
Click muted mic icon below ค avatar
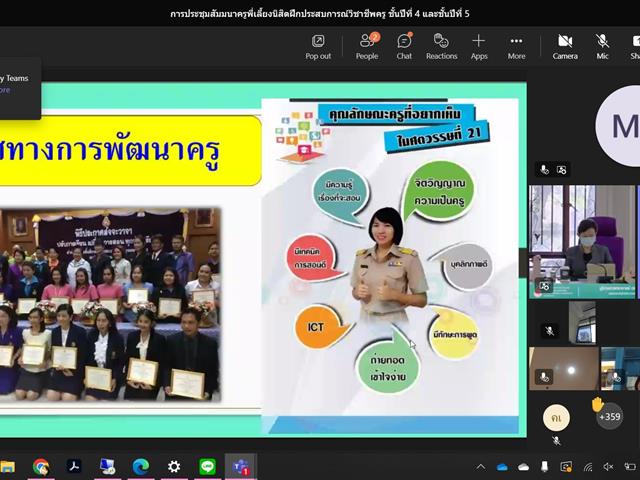[x=556, y=440]
